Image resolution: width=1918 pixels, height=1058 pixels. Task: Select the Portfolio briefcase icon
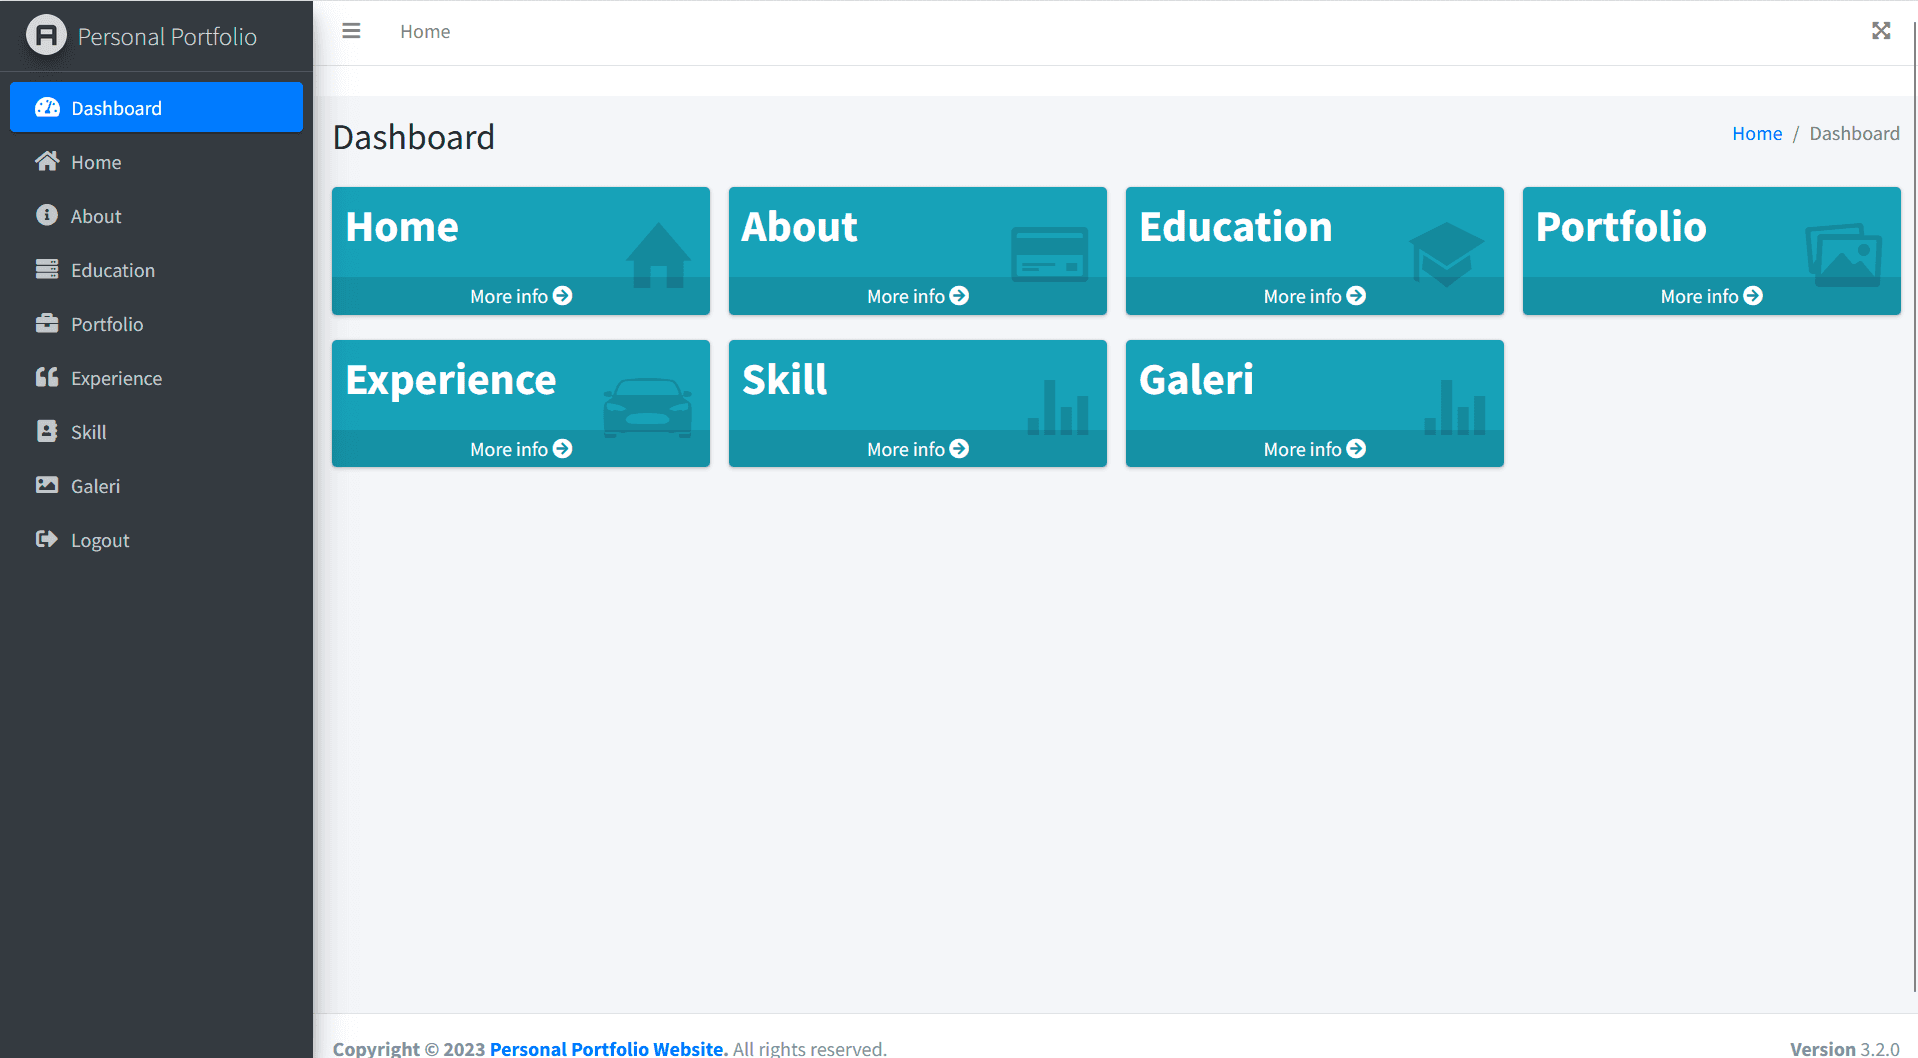[x=48, y=323]
